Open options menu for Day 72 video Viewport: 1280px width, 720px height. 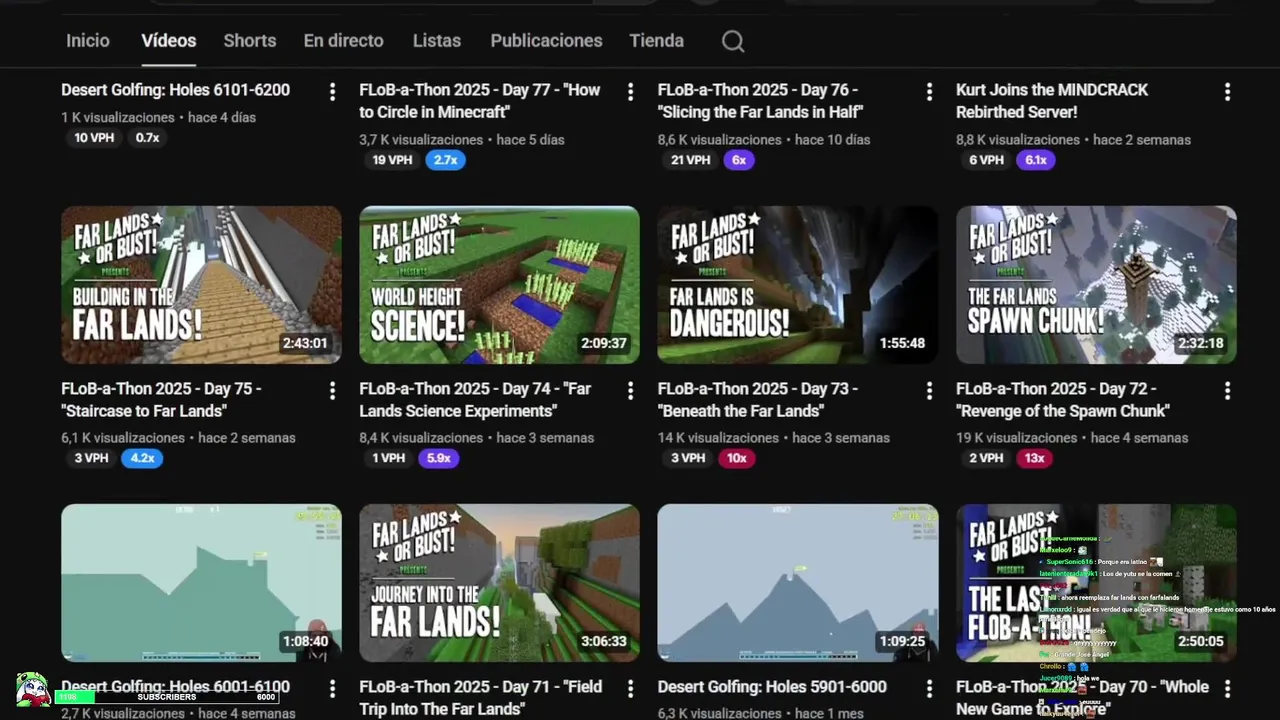[1227, 391]
